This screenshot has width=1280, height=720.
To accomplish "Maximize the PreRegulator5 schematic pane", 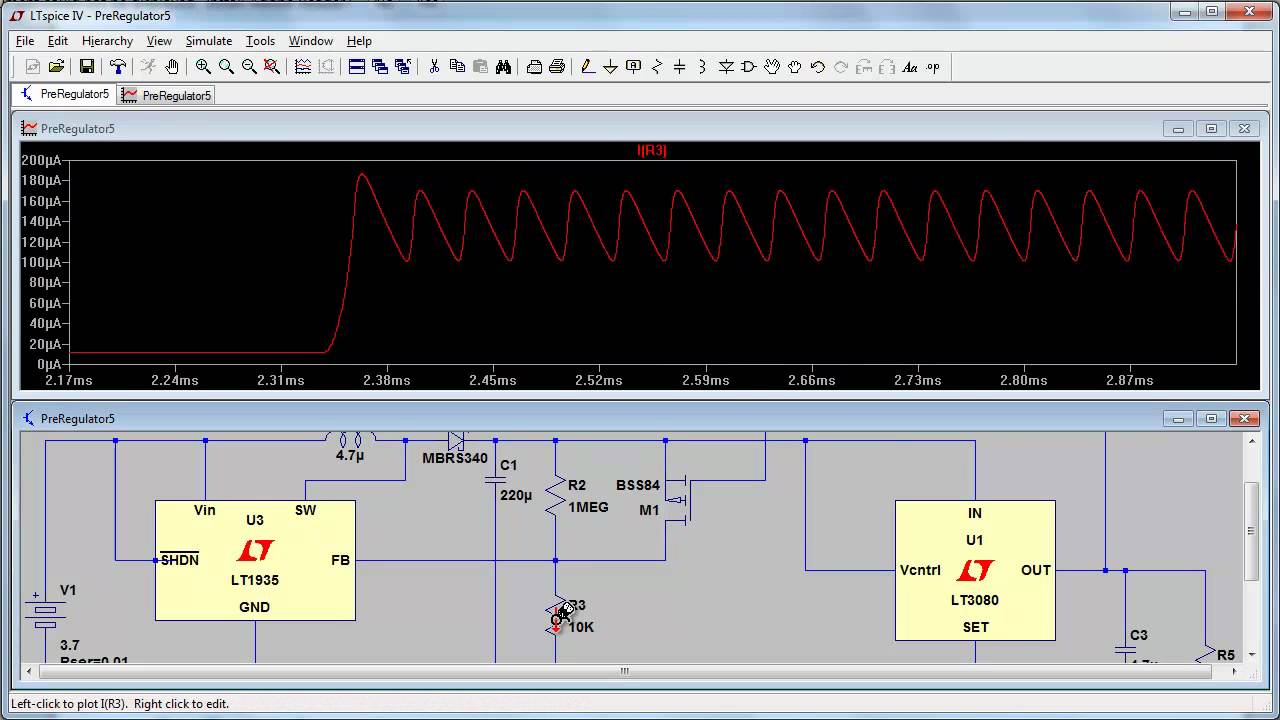I will pos(1212,418).
